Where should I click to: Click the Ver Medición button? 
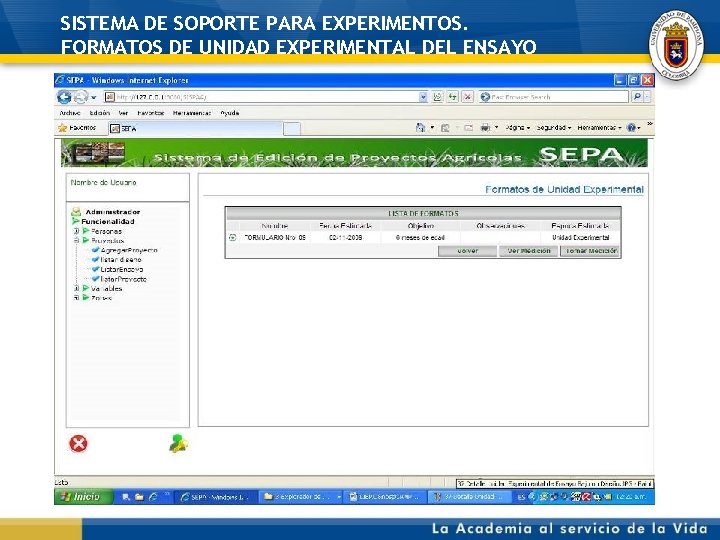pyautogui.click(x=529, y=251)
